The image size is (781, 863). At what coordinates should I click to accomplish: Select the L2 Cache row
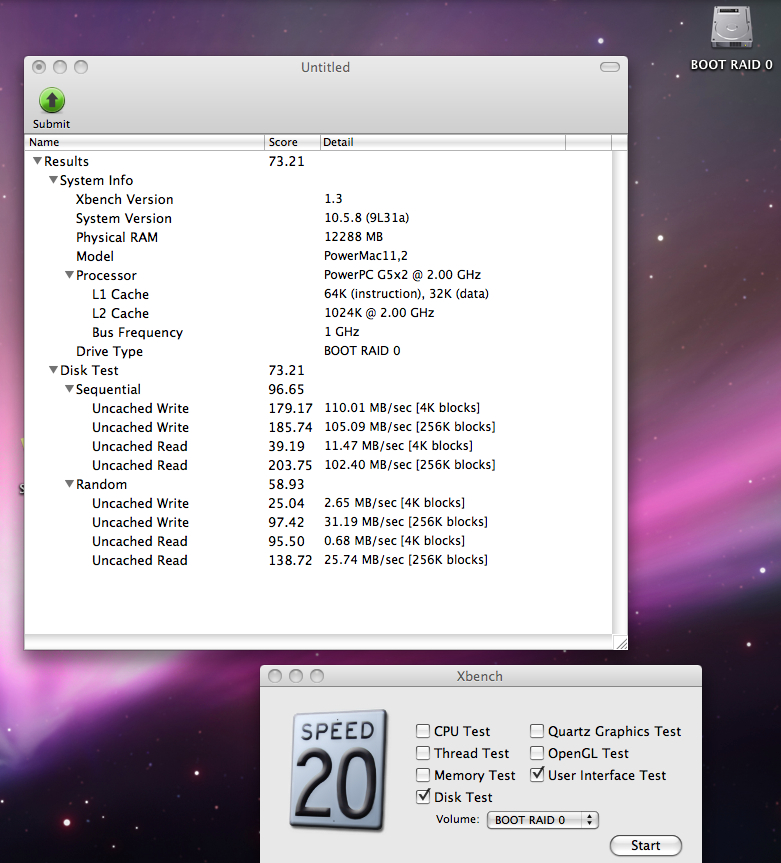(318, 313)
